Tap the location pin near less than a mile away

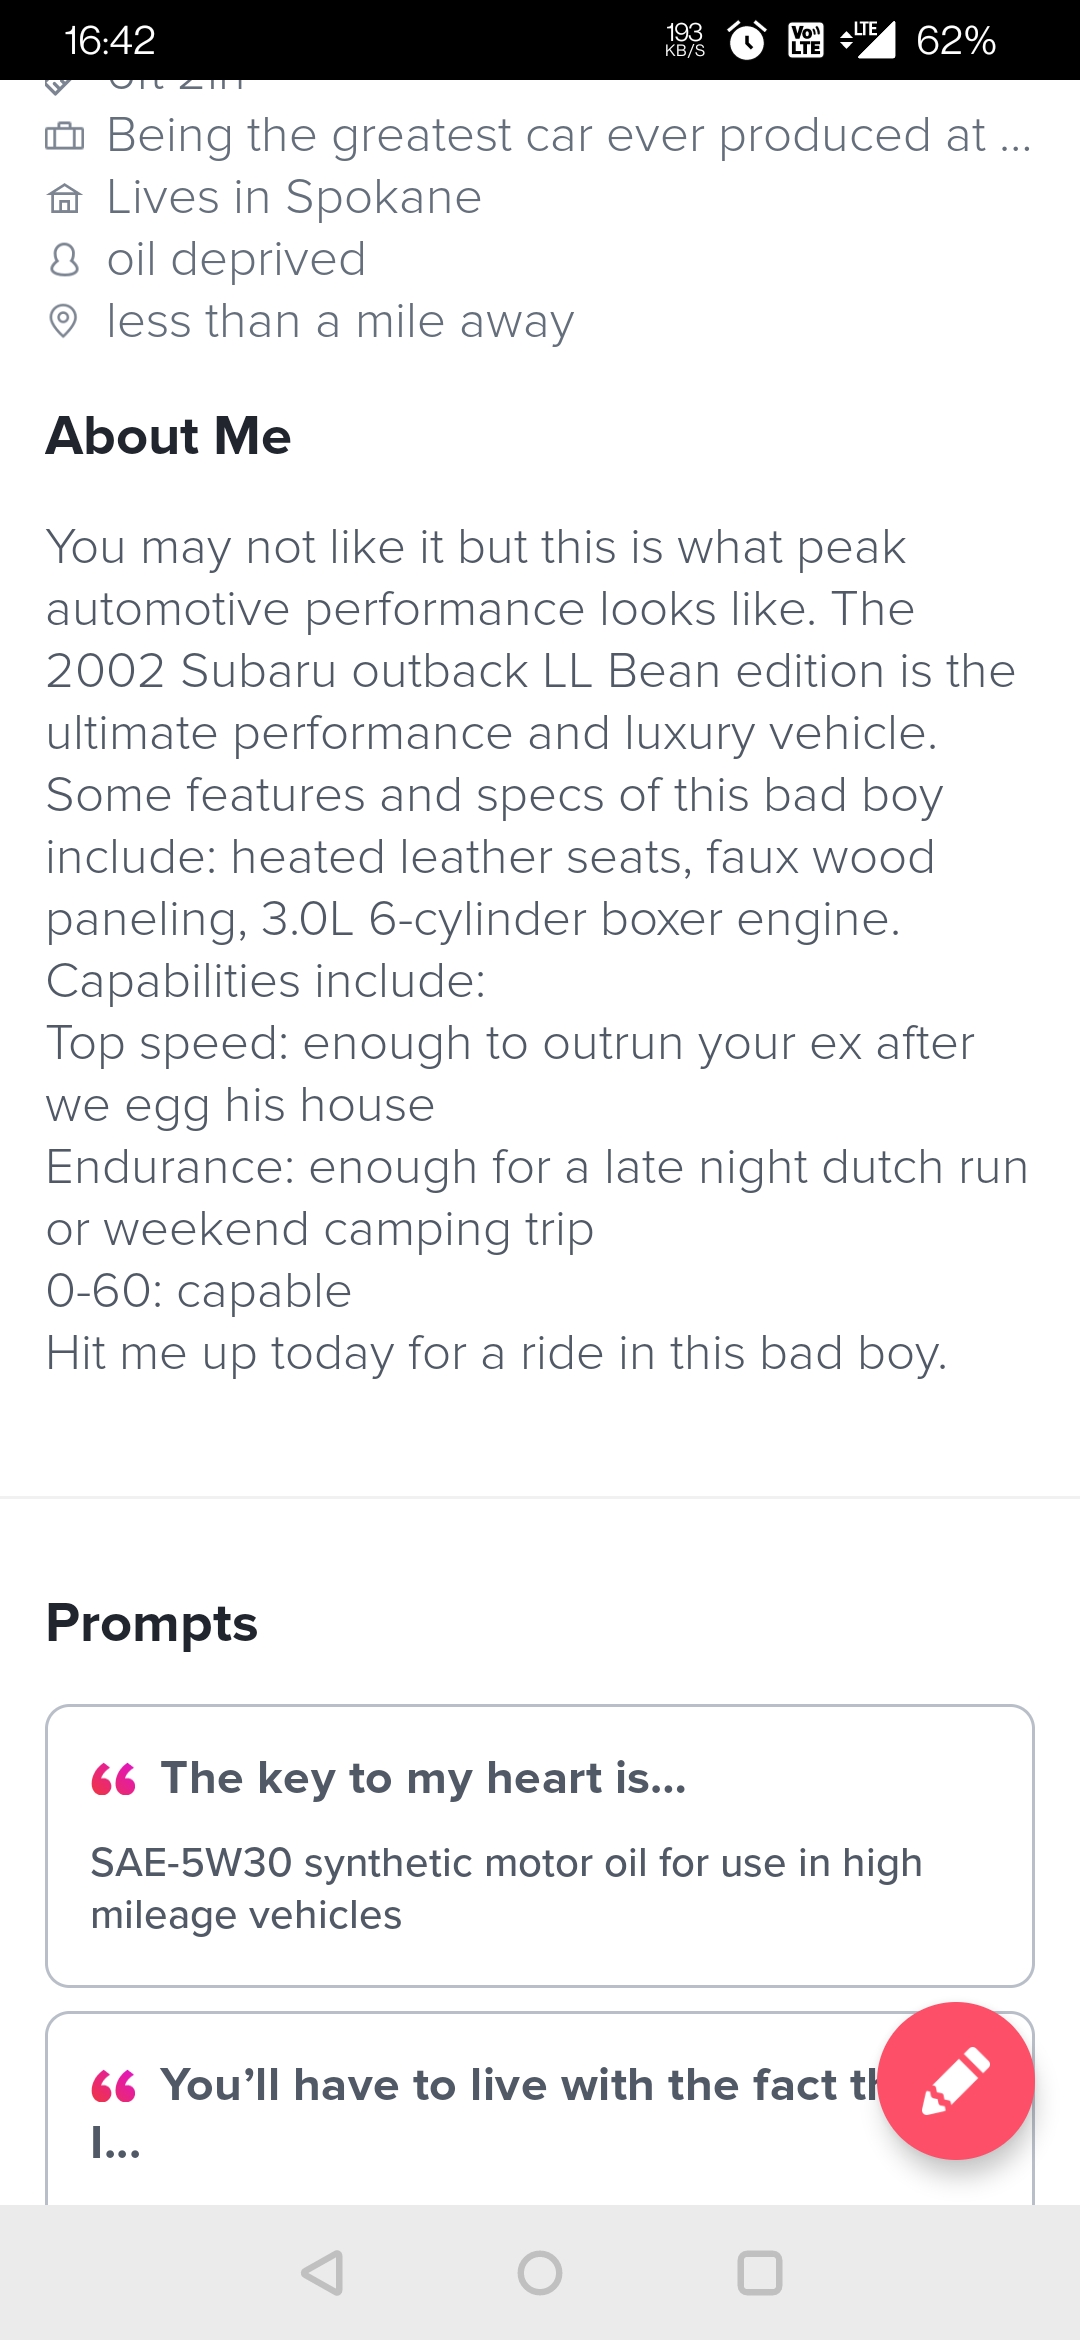pyautogui.click(x=62, y=320)
